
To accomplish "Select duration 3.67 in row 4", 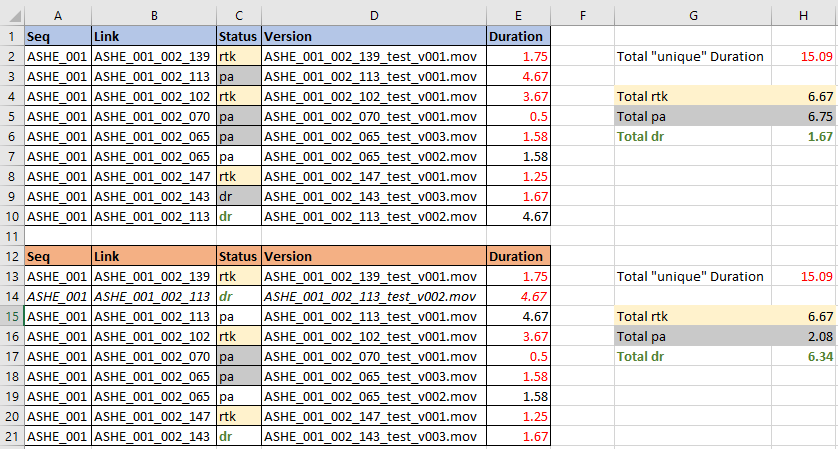I will [x=518, y=96].
